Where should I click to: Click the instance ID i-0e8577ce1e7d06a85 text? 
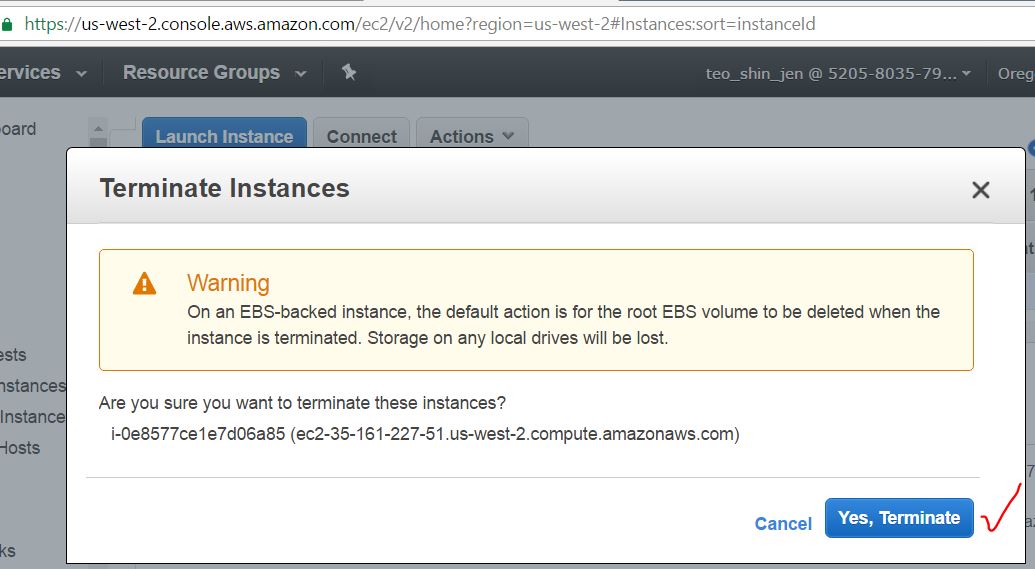point(198,435)
